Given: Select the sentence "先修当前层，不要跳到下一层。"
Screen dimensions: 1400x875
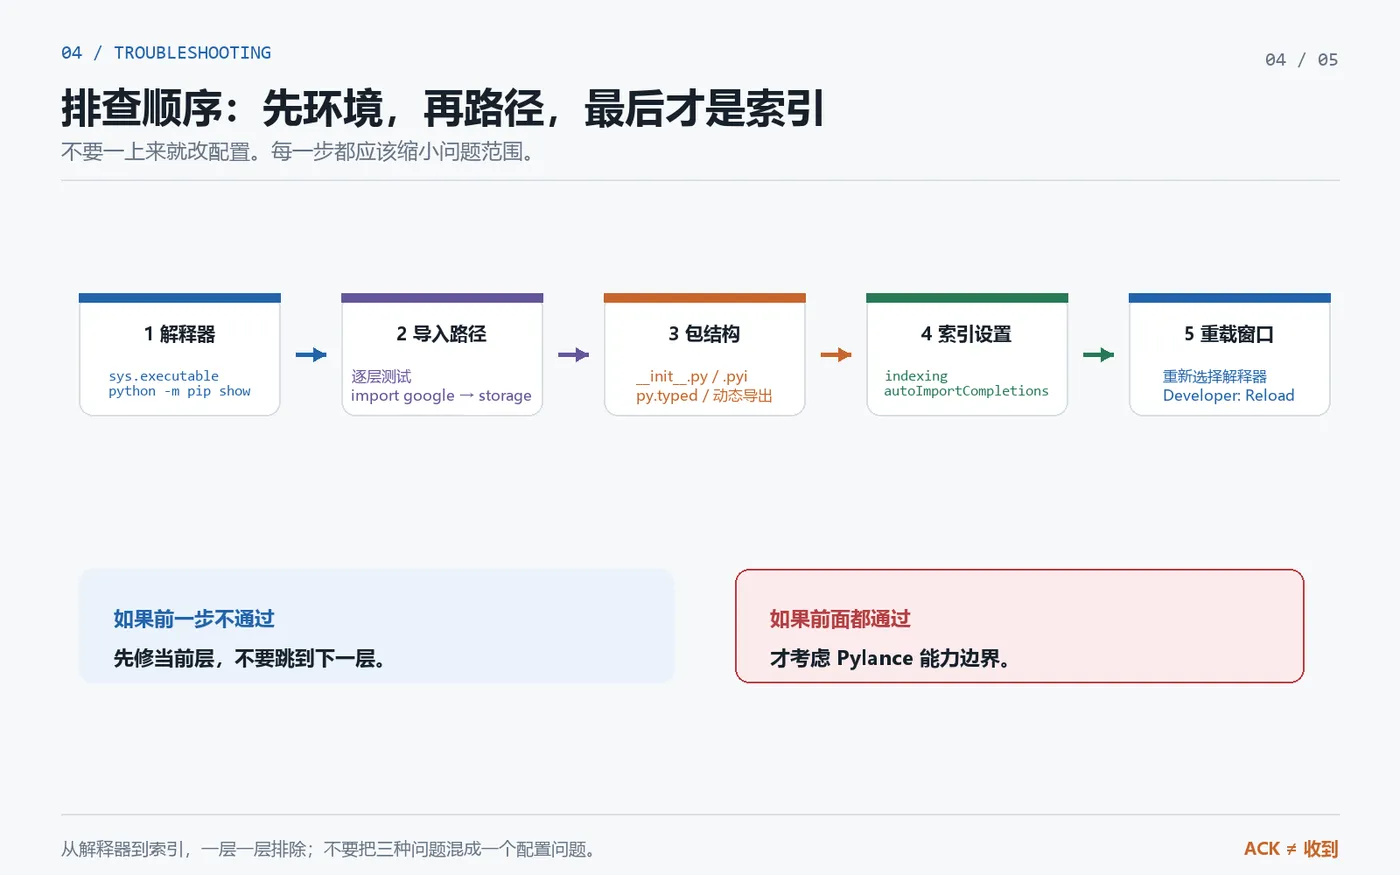Looking at the screenshot, I should [x=250, y=658].
